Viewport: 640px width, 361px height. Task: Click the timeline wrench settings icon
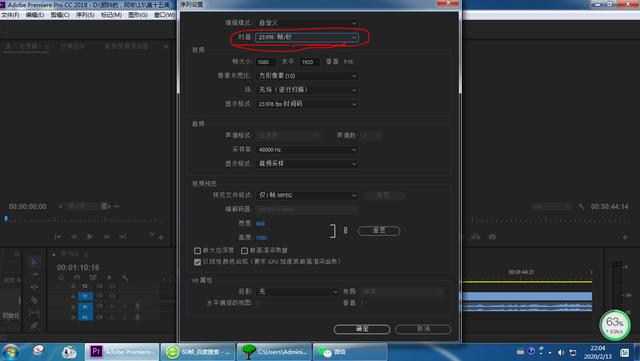point(124,278)
